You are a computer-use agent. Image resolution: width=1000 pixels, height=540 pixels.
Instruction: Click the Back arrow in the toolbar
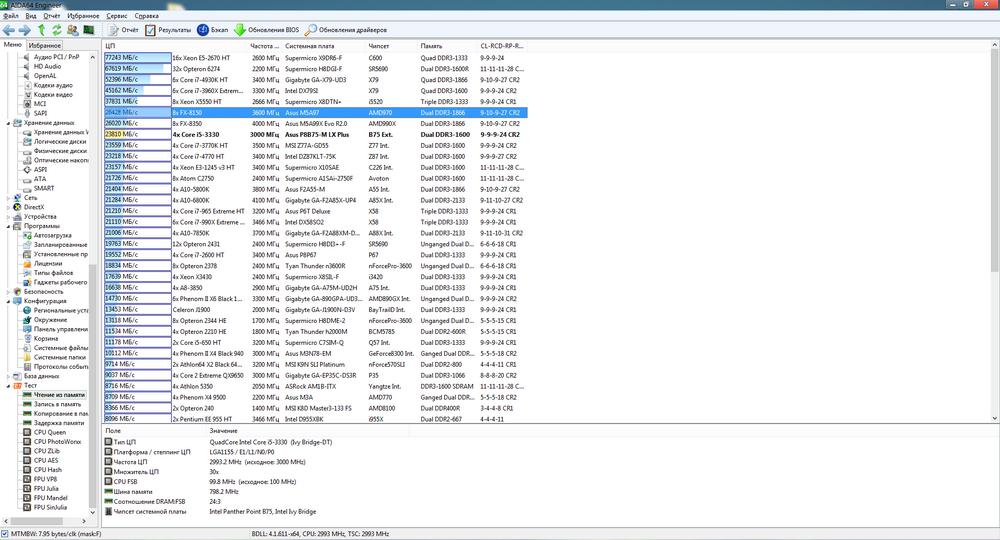pyautogui.click(x=9, y=30)
